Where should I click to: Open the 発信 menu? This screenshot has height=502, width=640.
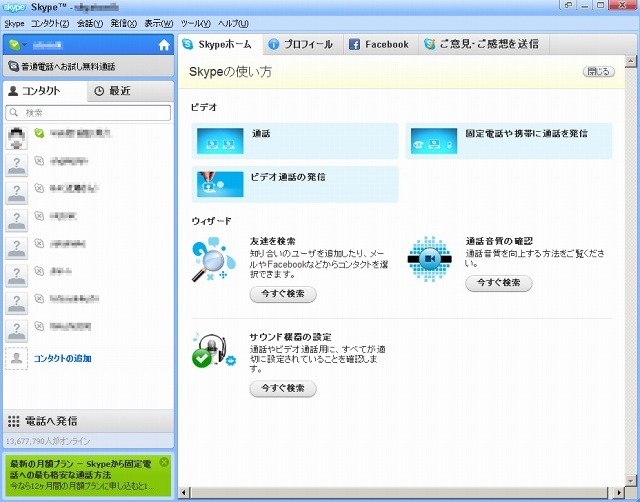[x=124, y=24]
